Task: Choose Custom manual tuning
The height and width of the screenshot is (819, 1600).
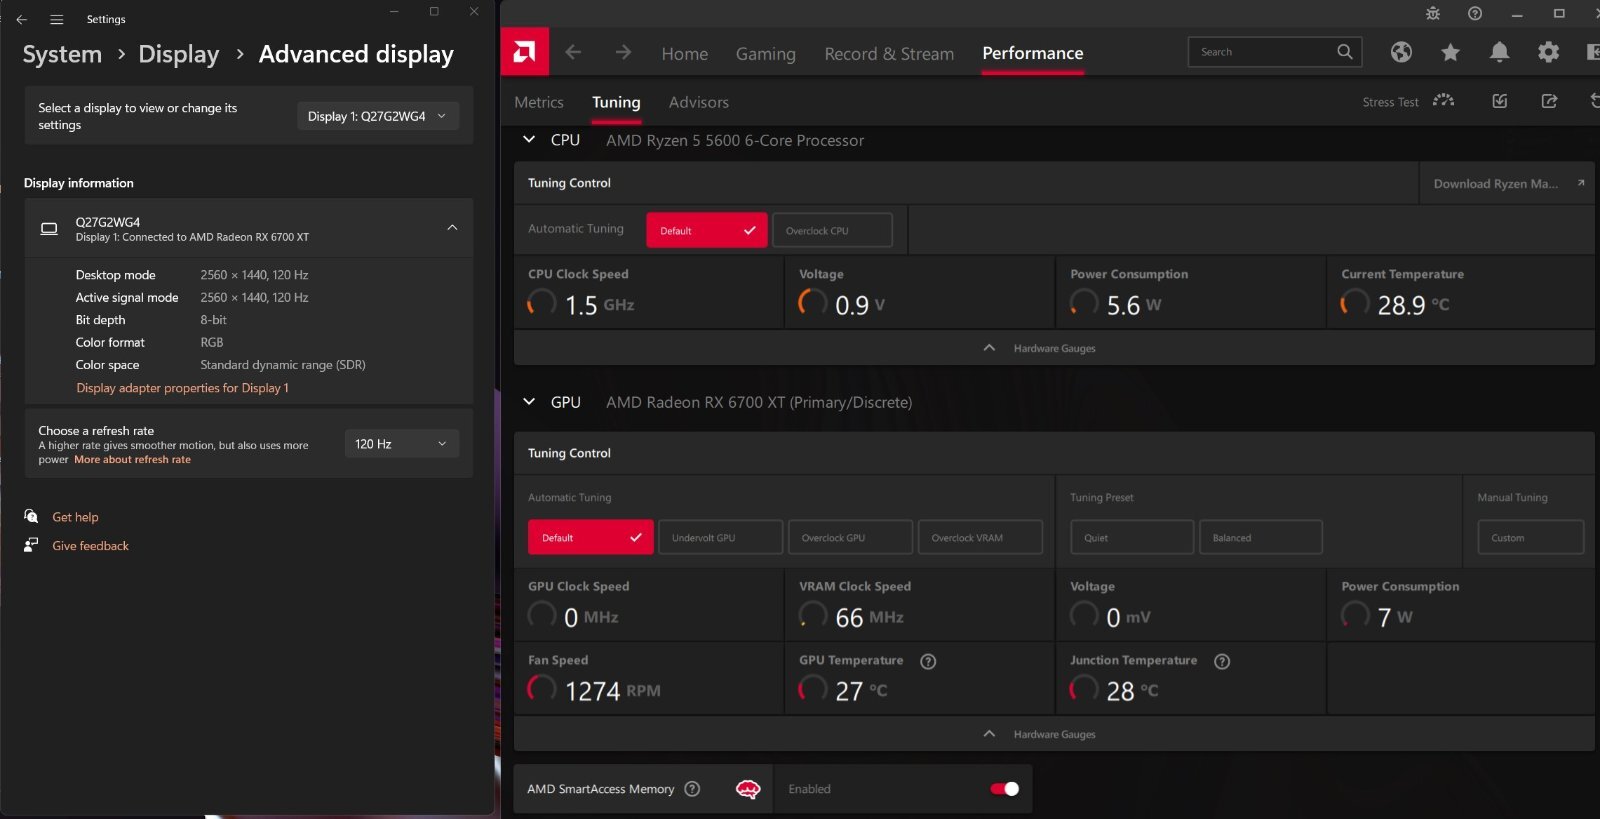Action: (x=1531, y=537)
